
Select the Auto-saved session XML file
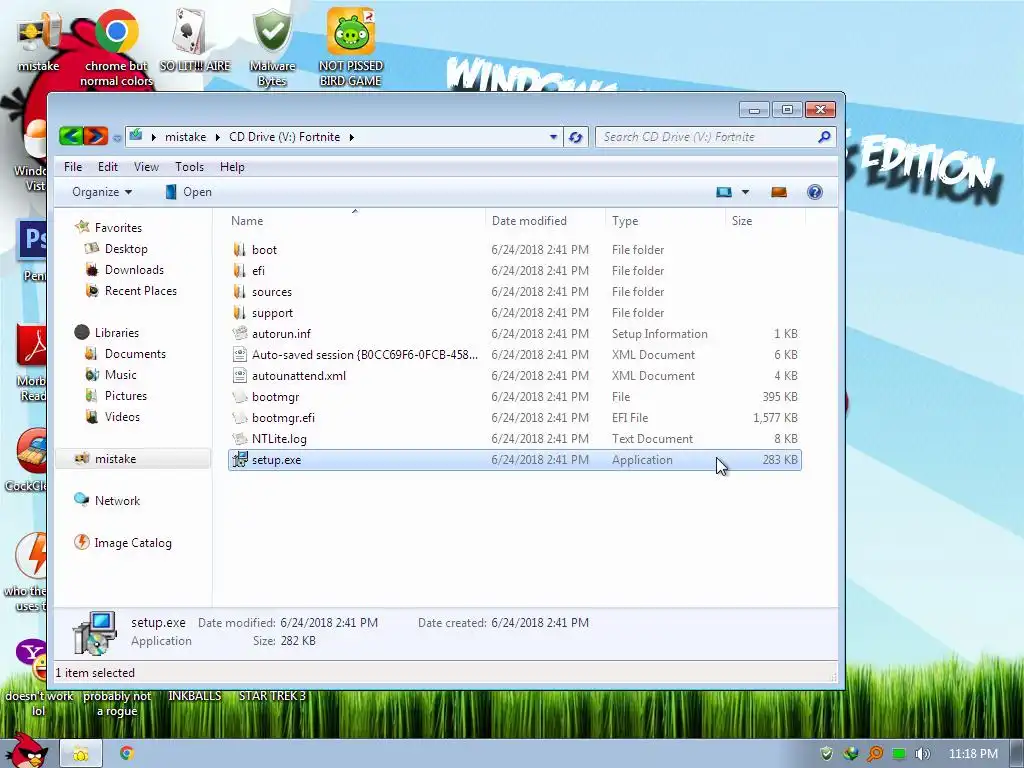[x=364, y=355]
